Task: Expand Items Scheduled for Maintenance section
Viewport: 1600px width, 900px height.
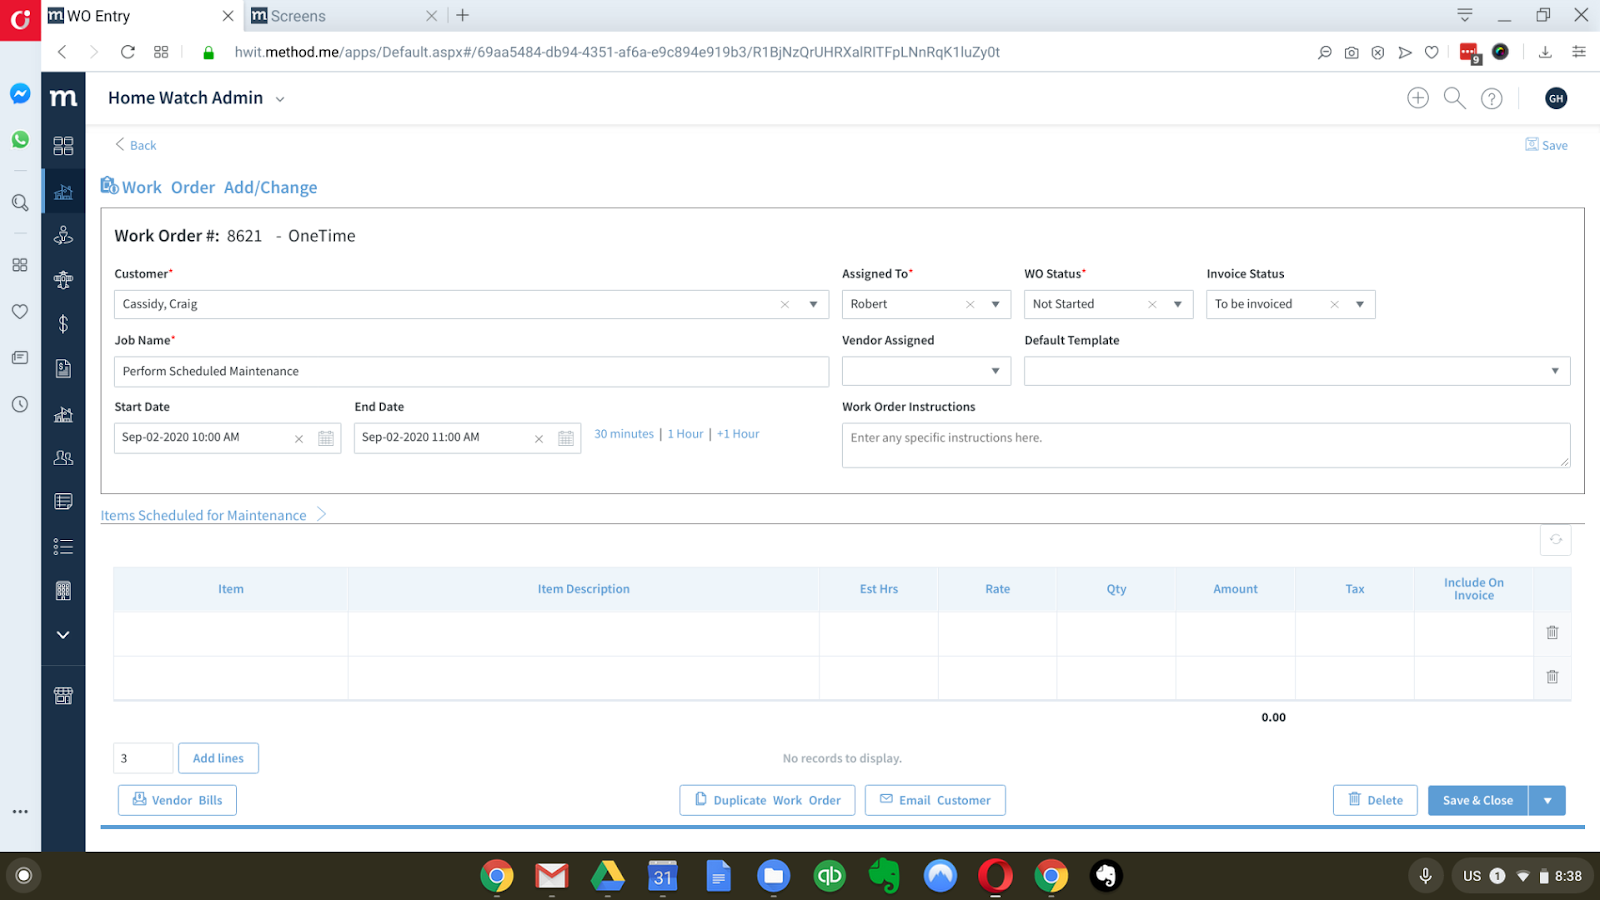Action: click(x=321, y=514)
